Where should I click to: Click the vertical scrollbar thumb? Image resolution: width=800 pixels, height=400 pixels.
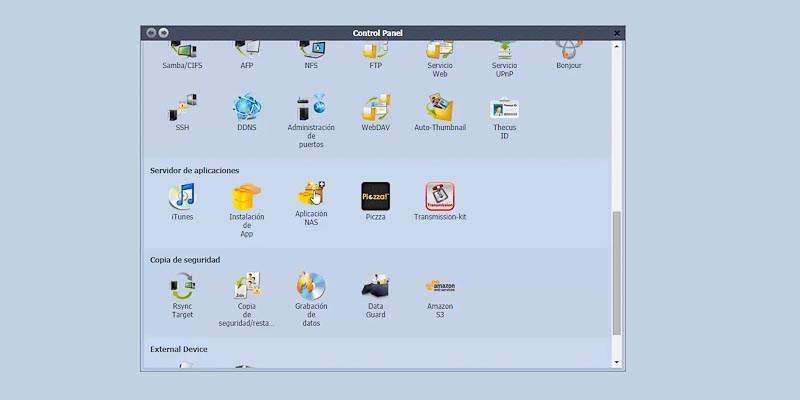tap(616, 273)
